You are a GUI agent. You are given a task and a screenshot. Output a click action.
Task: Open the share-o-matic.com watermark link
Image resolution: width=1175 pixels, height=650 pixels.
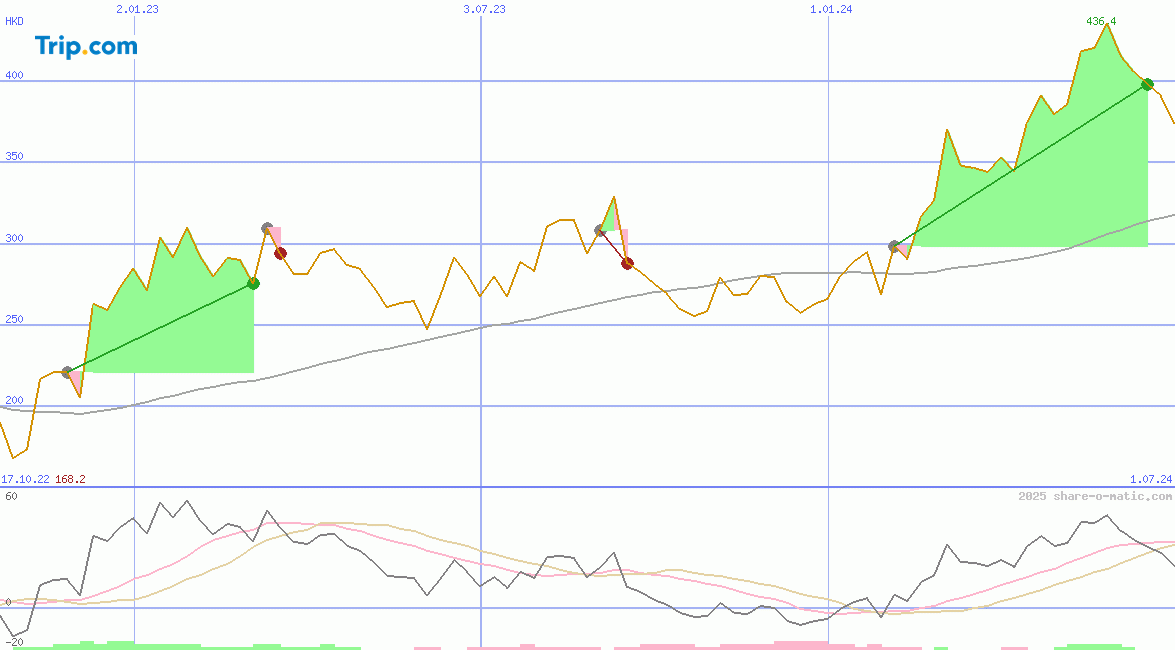tap(1095, 496)
